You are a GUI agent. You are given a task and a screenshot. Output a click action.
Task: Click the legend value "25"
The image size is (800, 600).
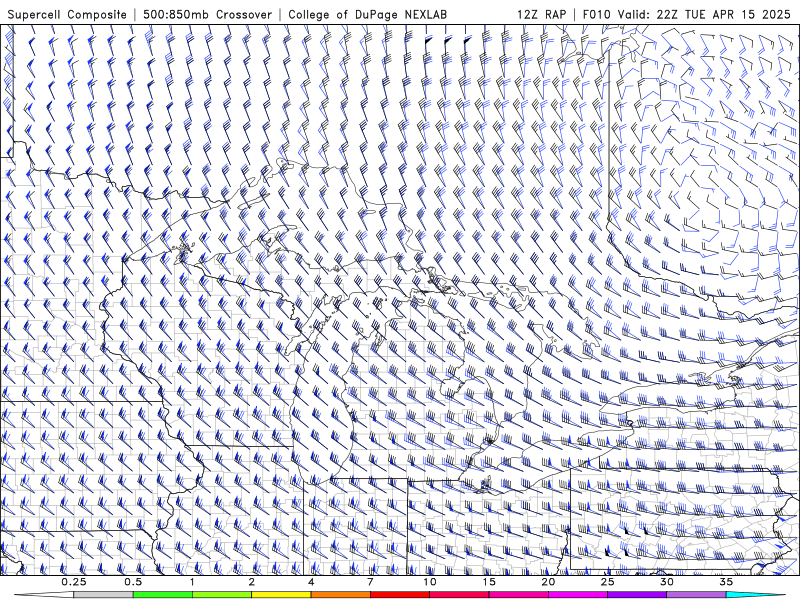click(x=607, y=582)
